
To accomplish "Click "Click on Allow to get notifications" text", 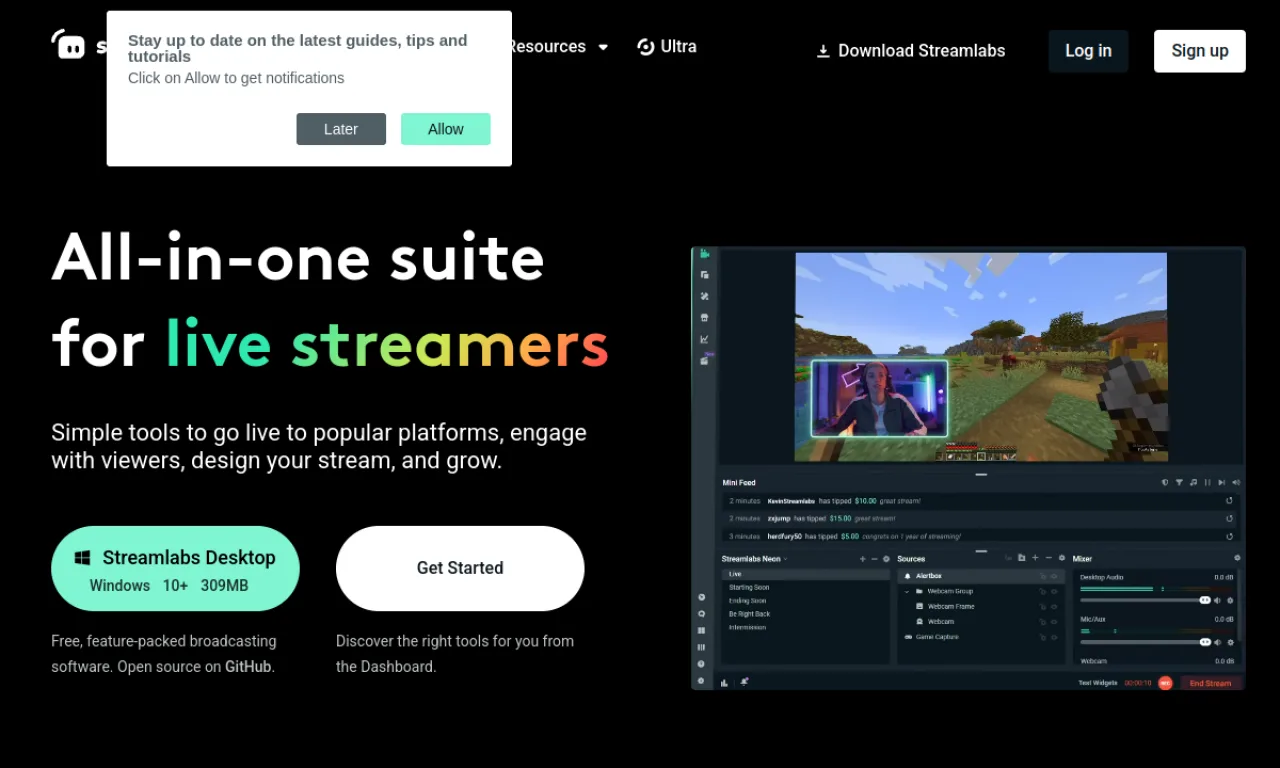I will pos(236,78).
